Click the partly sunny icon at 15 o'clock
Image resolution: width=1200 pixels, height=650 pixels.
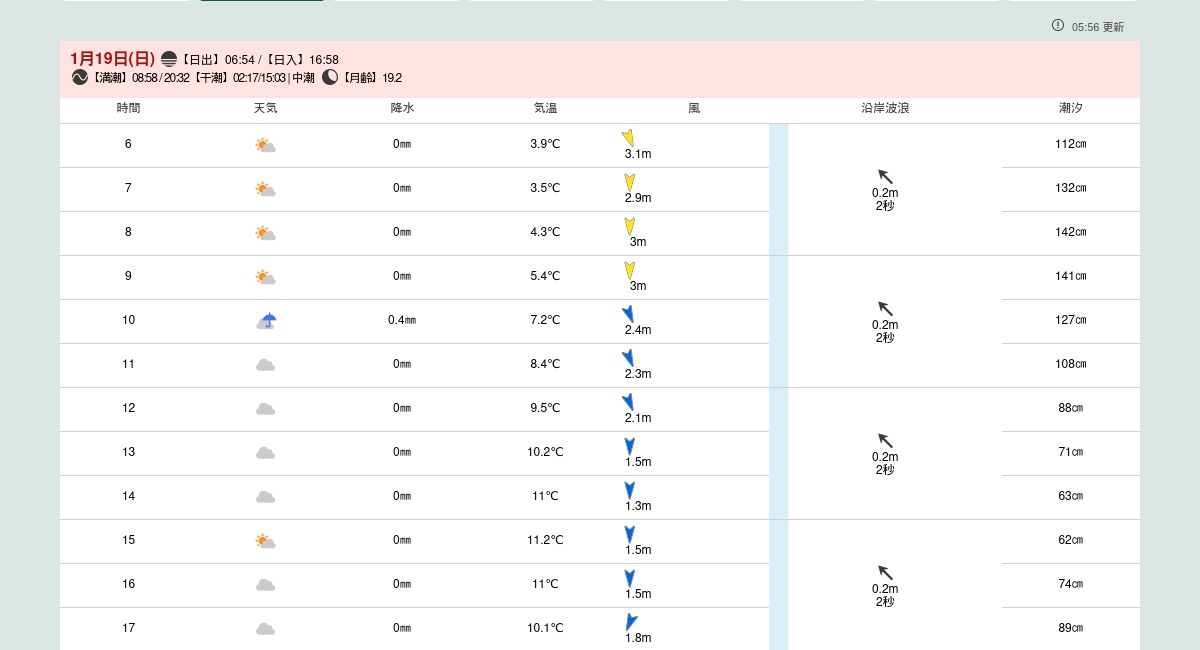tap(265, 541)
